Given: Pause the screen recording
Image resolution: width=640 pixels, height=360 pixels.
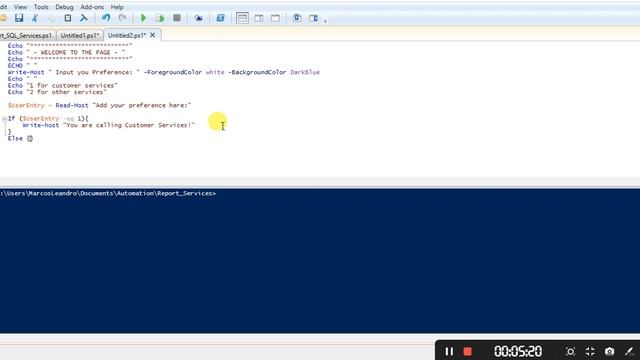Looking at the screenshot, I should (449, 351).
